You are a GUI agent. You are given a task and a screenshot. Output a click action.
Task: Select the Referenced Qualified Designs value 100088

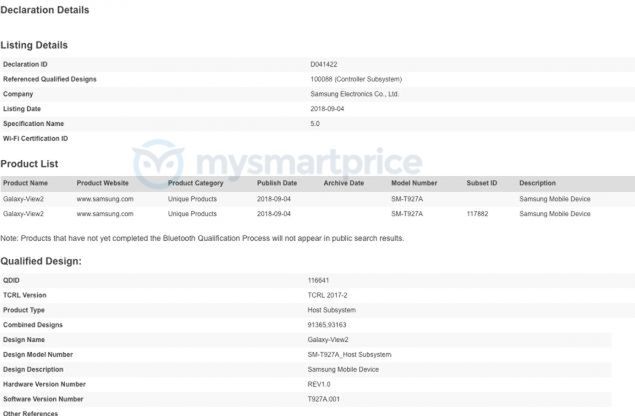click(321, 79)
